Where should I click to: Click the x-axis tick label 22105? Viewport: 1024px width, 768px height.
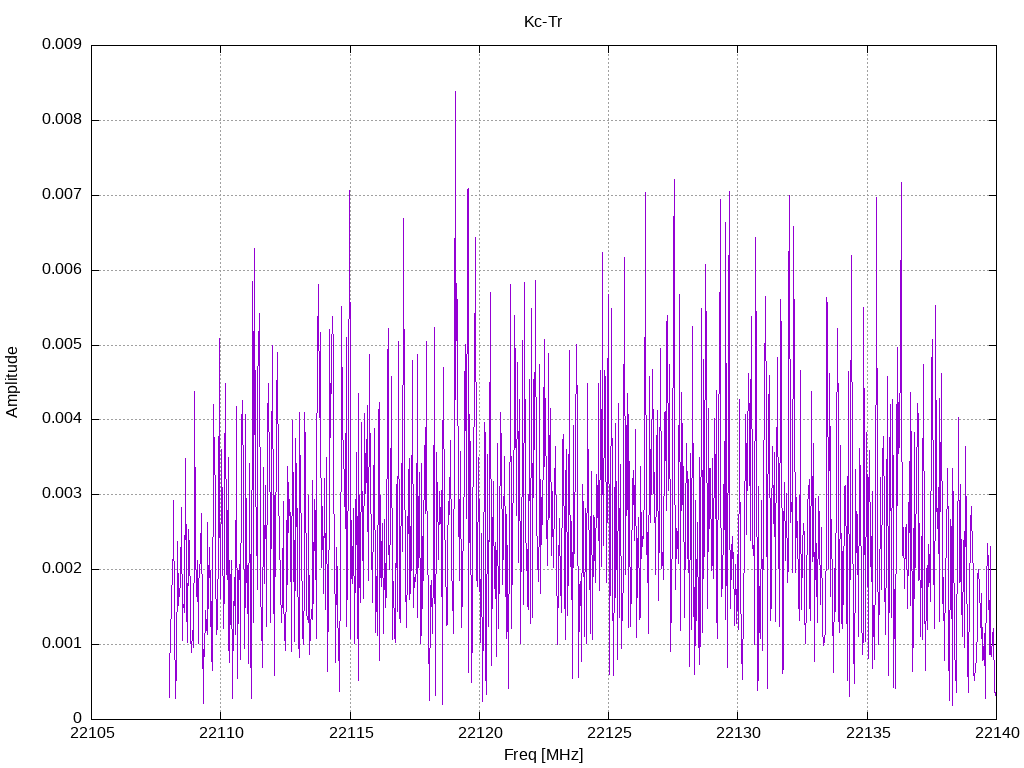pyautogui.click(x=91, y=733)
